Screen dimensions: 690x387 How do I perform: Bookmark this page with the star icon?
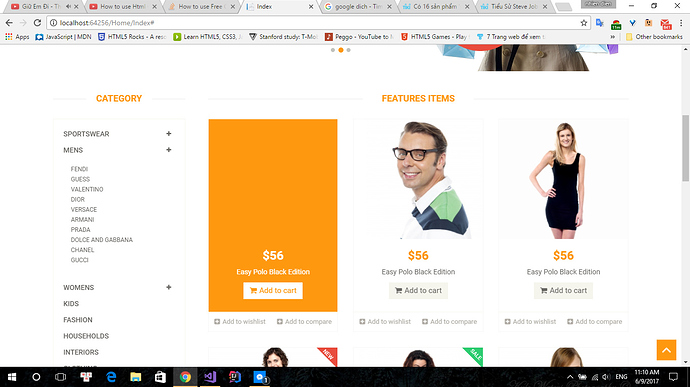point(584,23)
